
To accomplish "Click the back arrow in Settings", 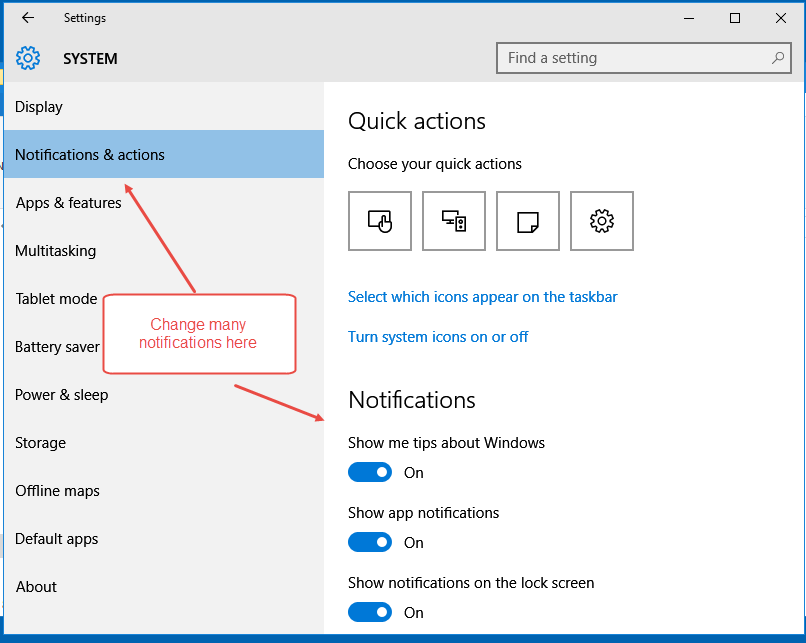I will click(28, 18).
